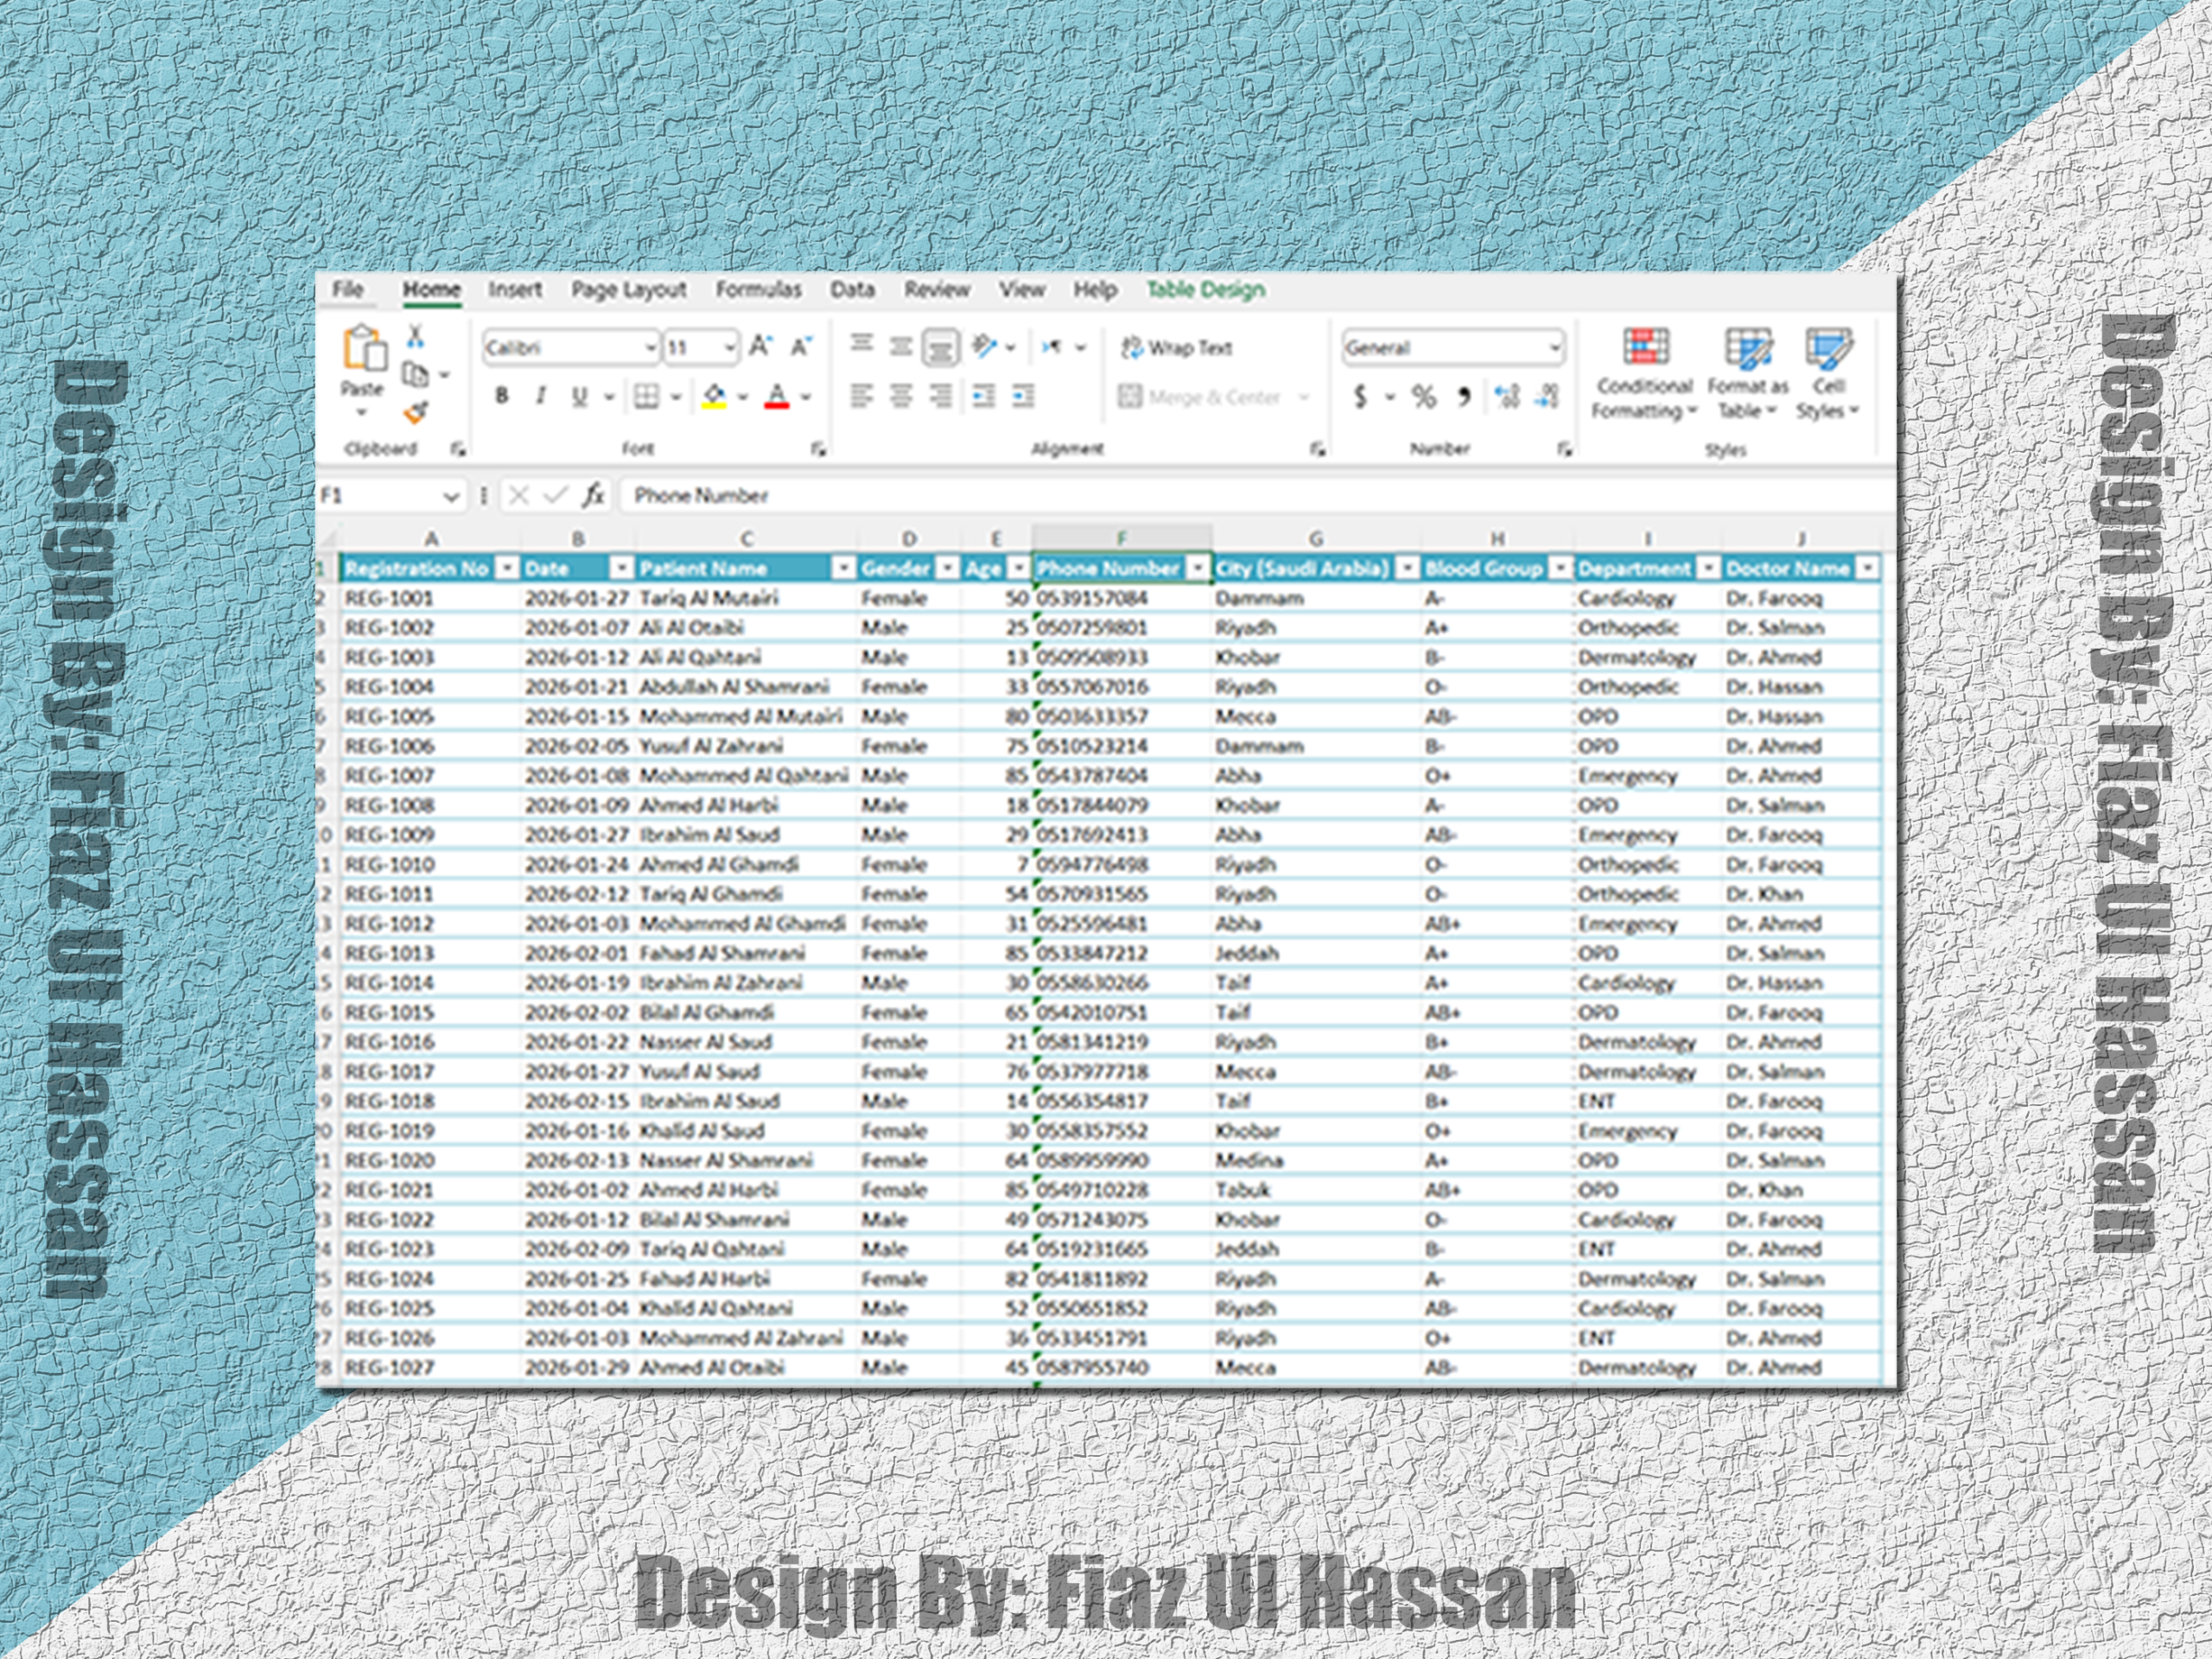Toggle Wrap Text option
Image resolution: width=2212 pixels, height=1659 pixels.
pyautogui.click(x=1177, y=347)
